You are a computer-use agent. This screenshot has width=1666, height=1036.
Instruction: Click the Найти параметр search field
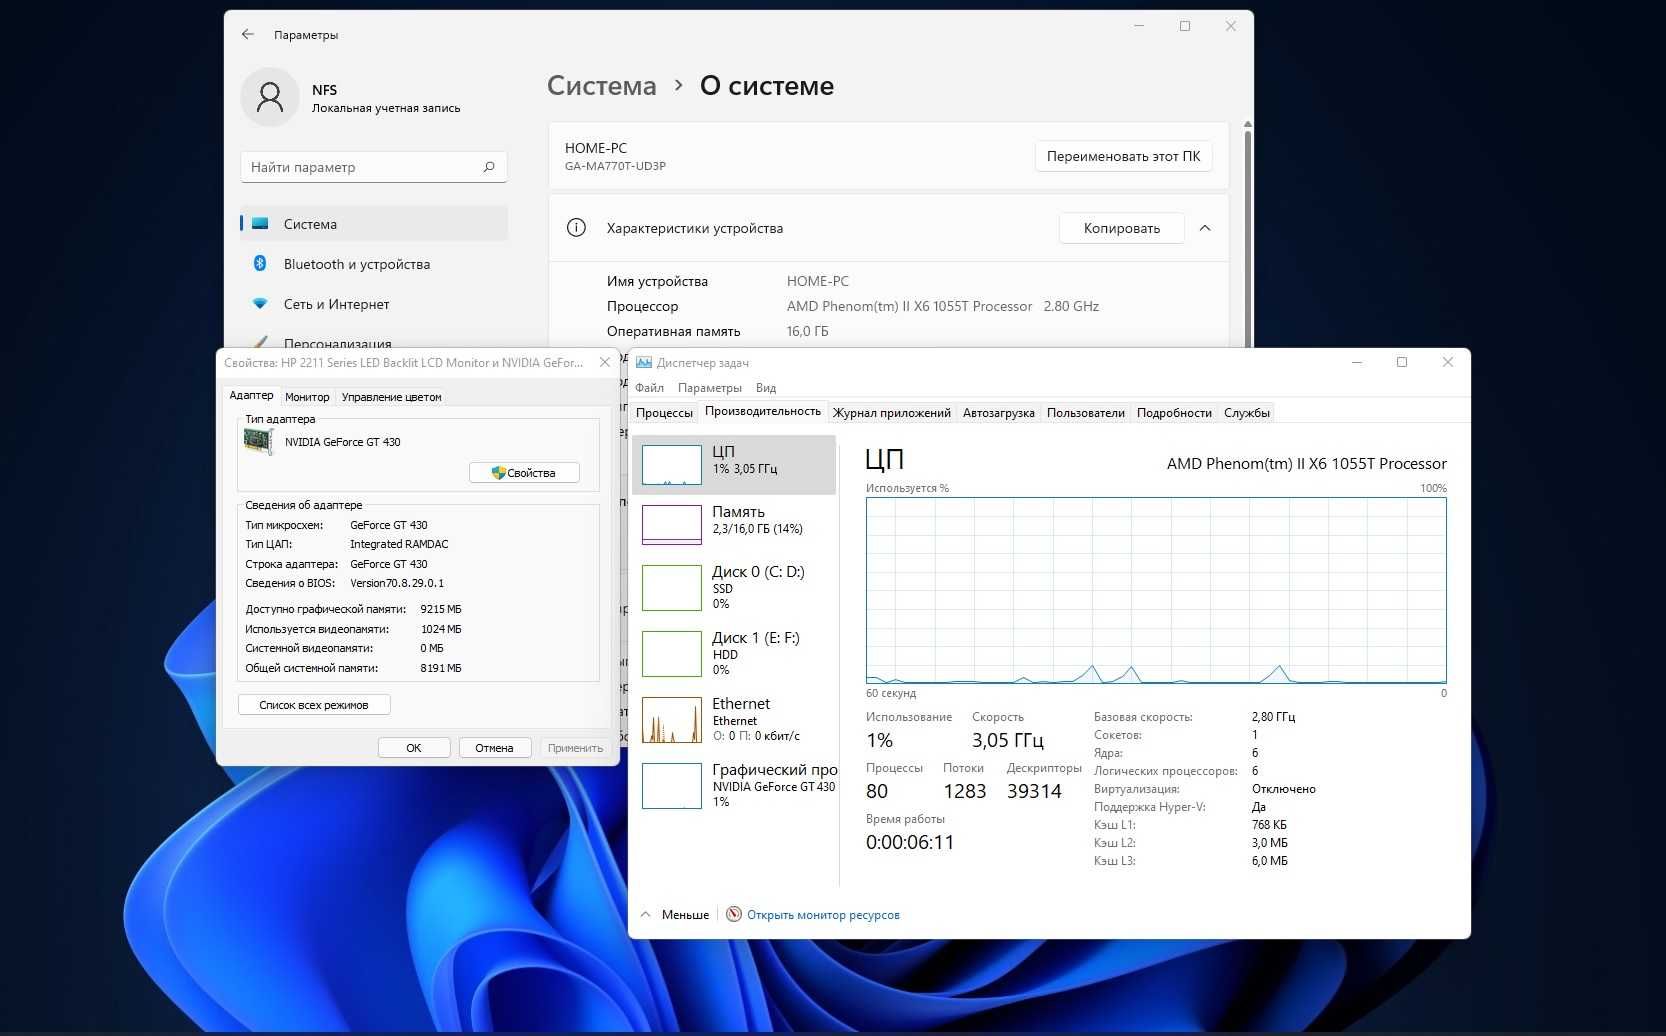point(374,167)
